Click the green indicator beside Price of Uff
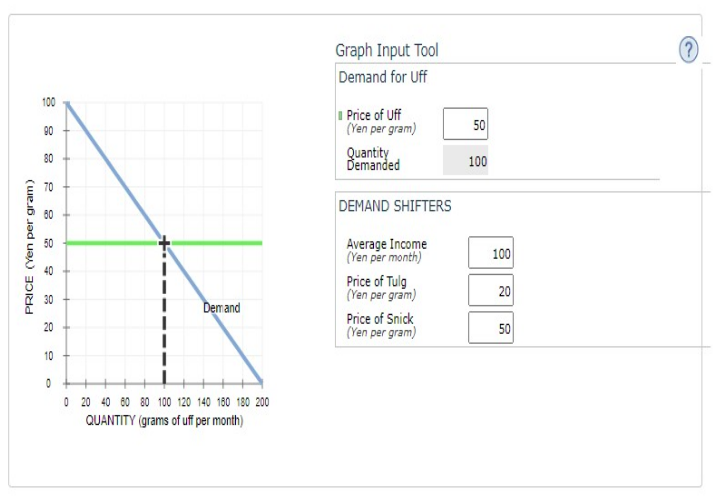The width and height of the screenshot is (714, 502). (340, 116)
